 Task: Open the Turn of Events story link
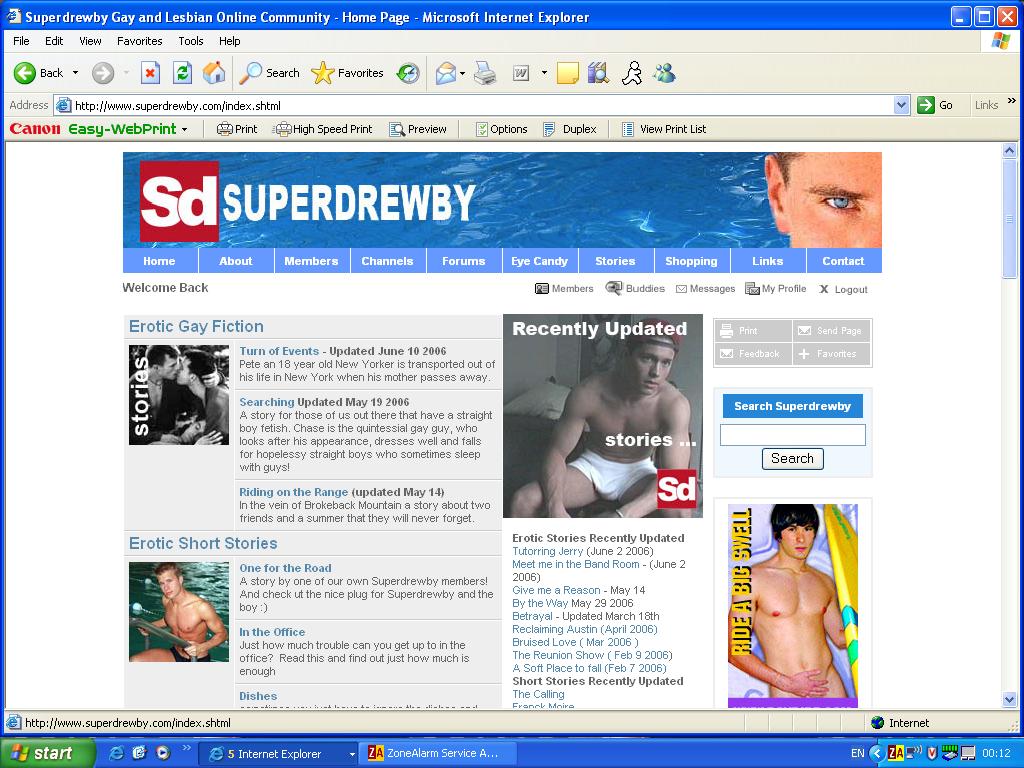coord(279,351)
